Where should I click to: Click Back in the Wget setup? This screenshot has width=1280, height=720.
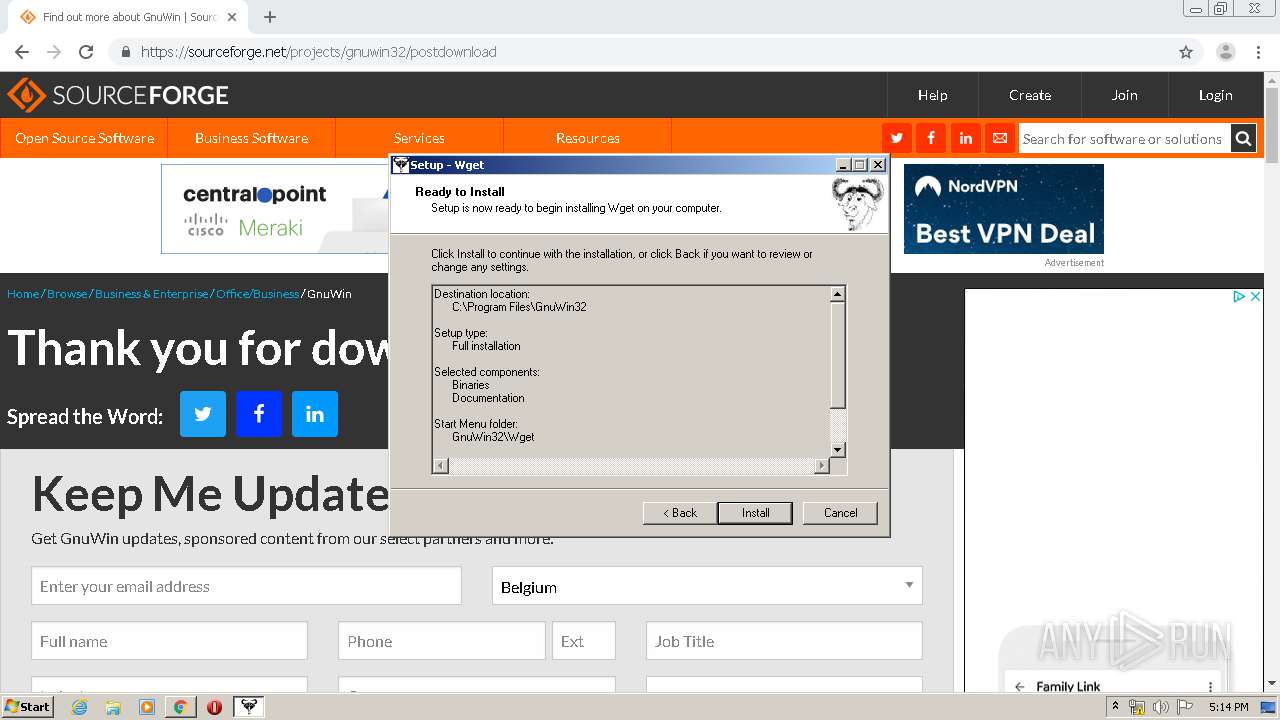680,513
